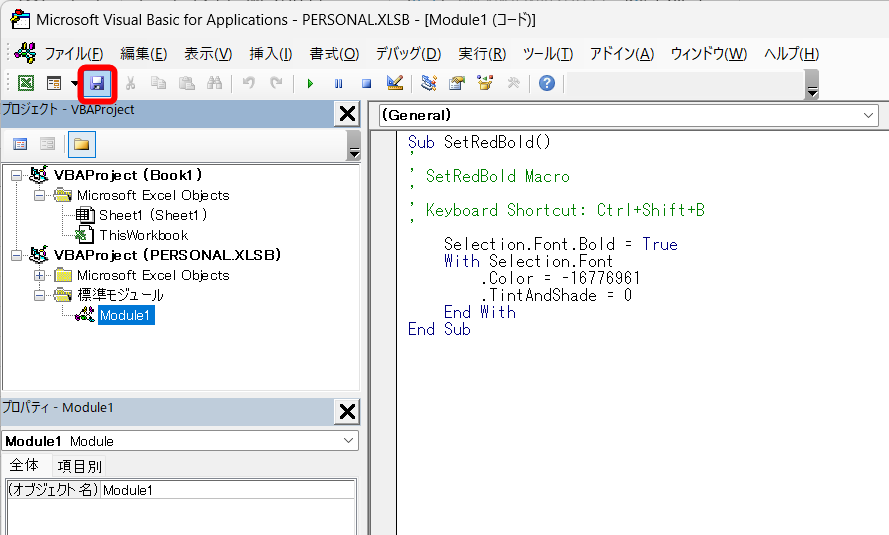Screen dimensions: 889x535
Task: Select ThisWorkbook in project tree
Action: point(143,235)
